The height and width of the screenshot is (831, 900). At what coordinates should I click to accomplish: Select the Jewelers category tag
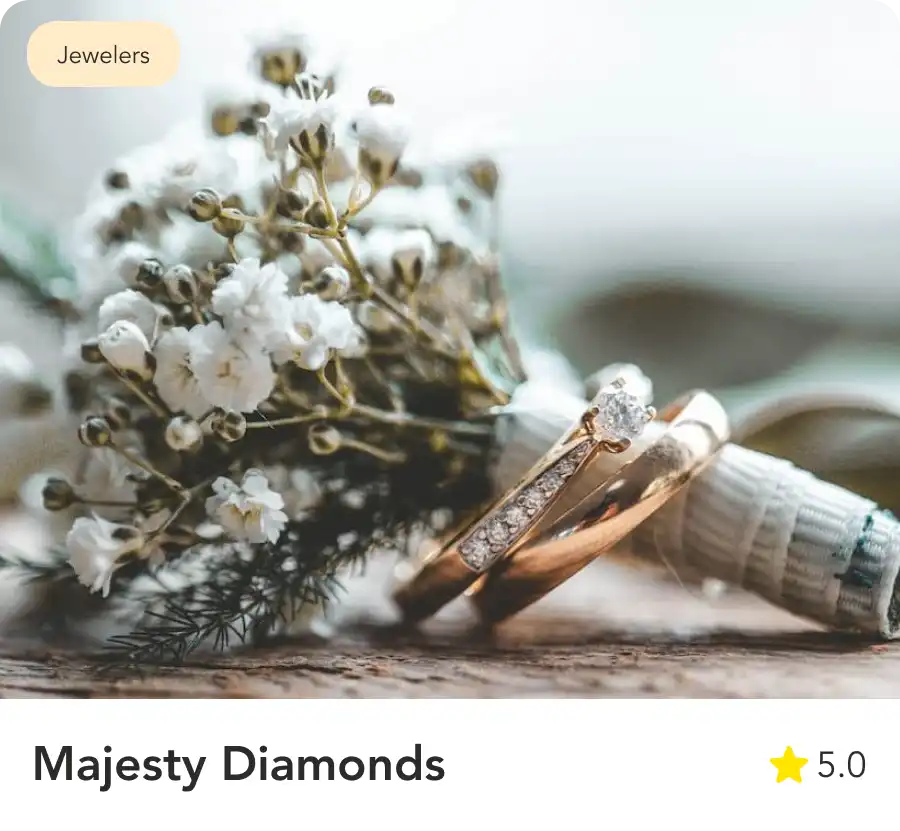[103, 55]
